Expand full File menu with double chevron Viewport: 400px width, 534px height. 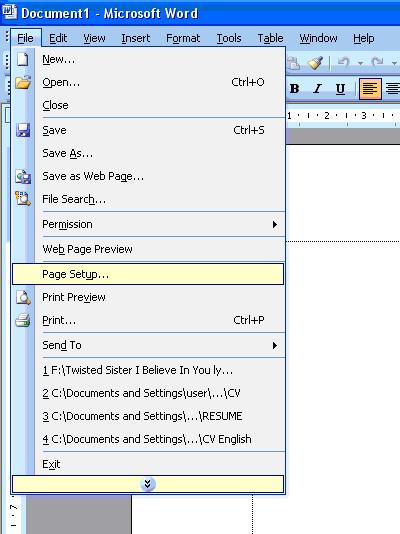pyautogui.click(x=148, y=484)
